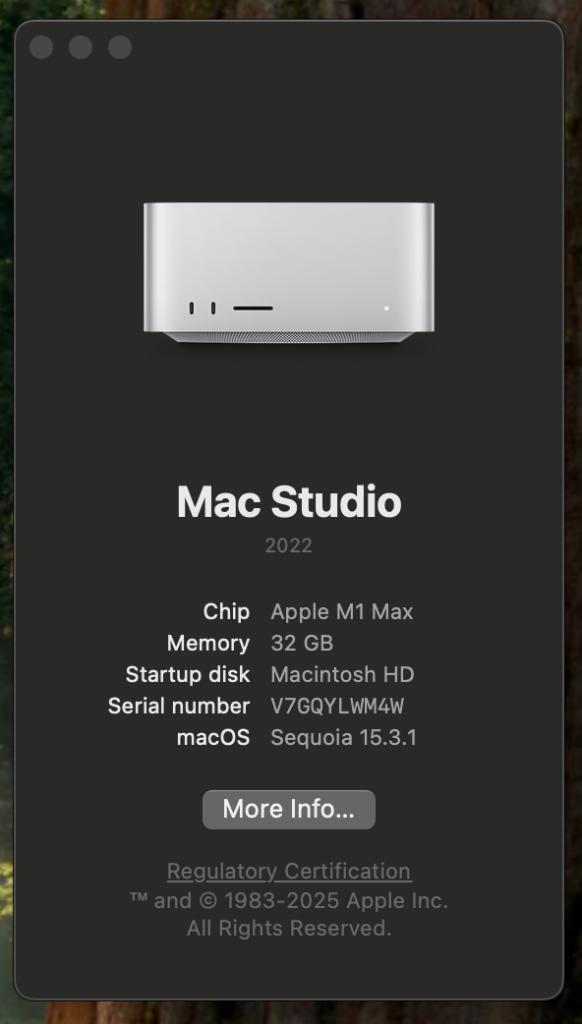Minimize the About This Mac window
582x1024 pixels.
tap(80, 47)
